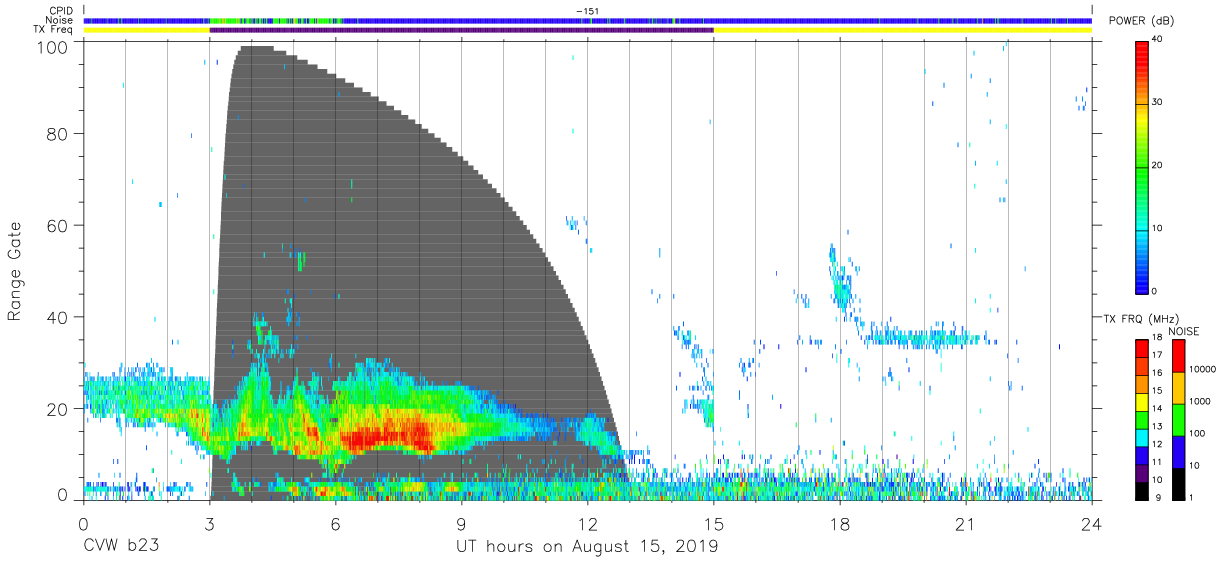Image resolution: width=1228 pixels, height=567 pixels.
Task: Click the power colorbar gradient
Action: [1143, 166]
